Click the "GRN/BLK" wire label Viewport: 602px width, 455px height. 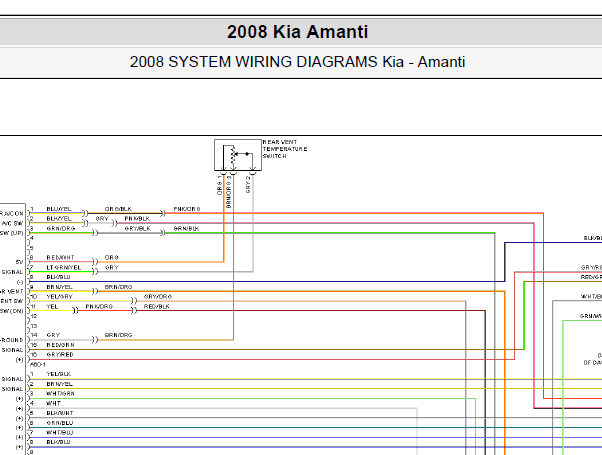[x=186, y=228]
